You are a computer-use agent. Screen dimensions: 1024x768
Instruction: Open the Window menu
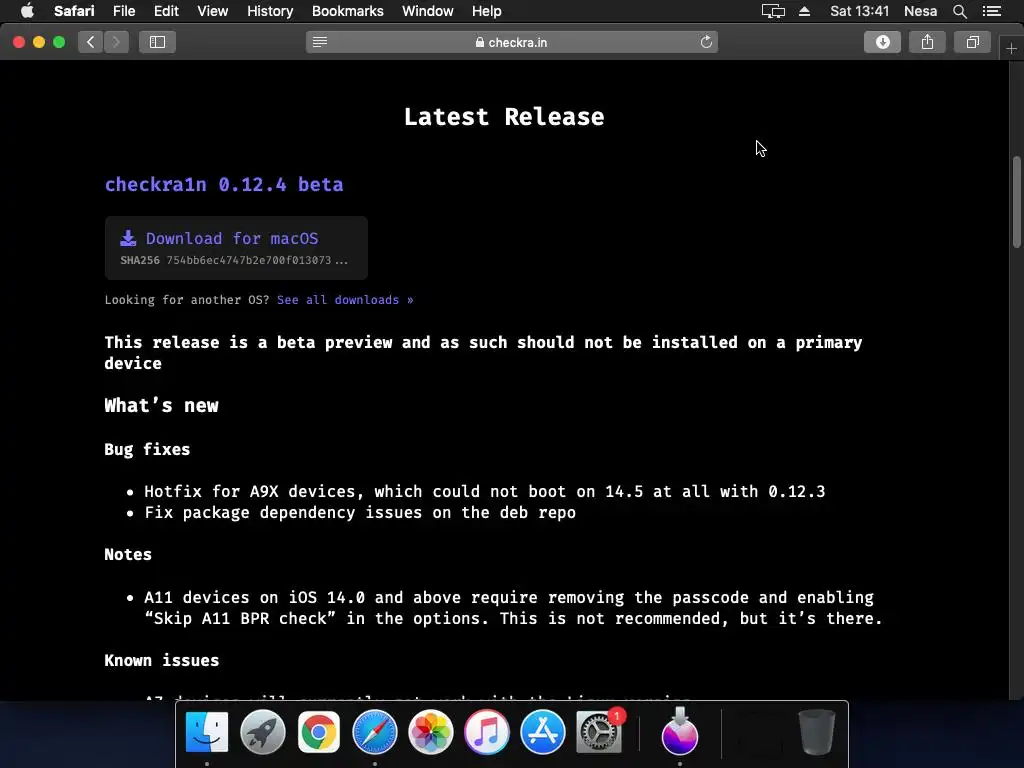pos(427,11)
